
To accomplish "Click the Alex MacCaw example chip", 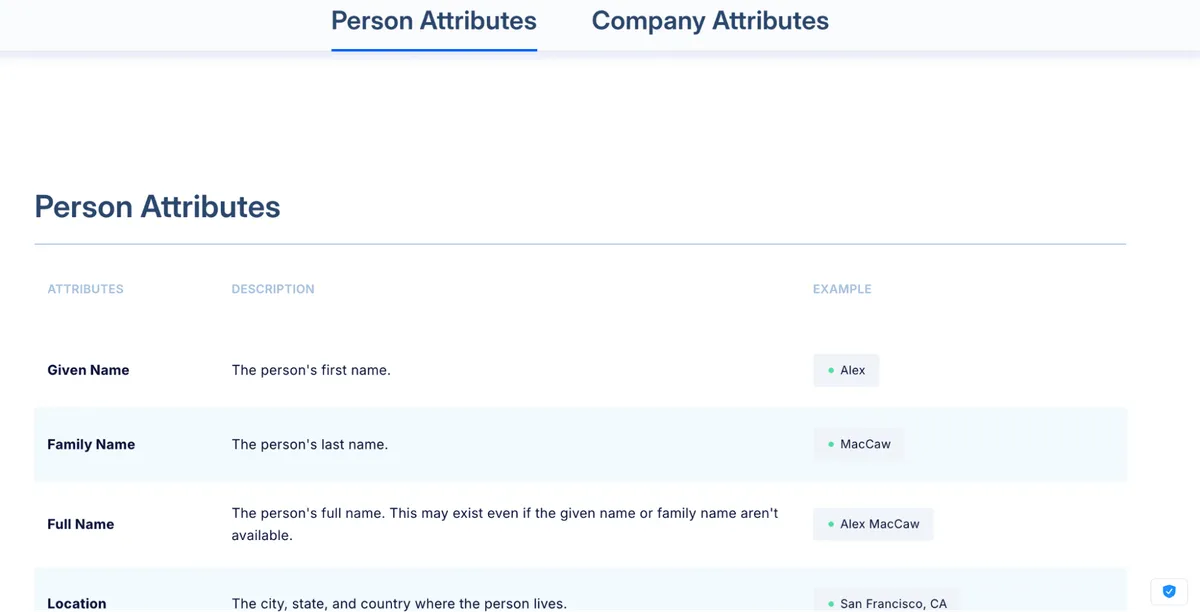I will coord(873,524).
